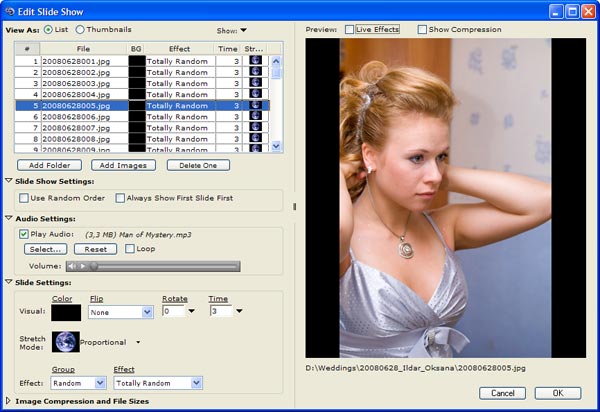This screenshot has height=412, width=600.
Task: Click the audio play triangle
Action: (x=83, y=266)
